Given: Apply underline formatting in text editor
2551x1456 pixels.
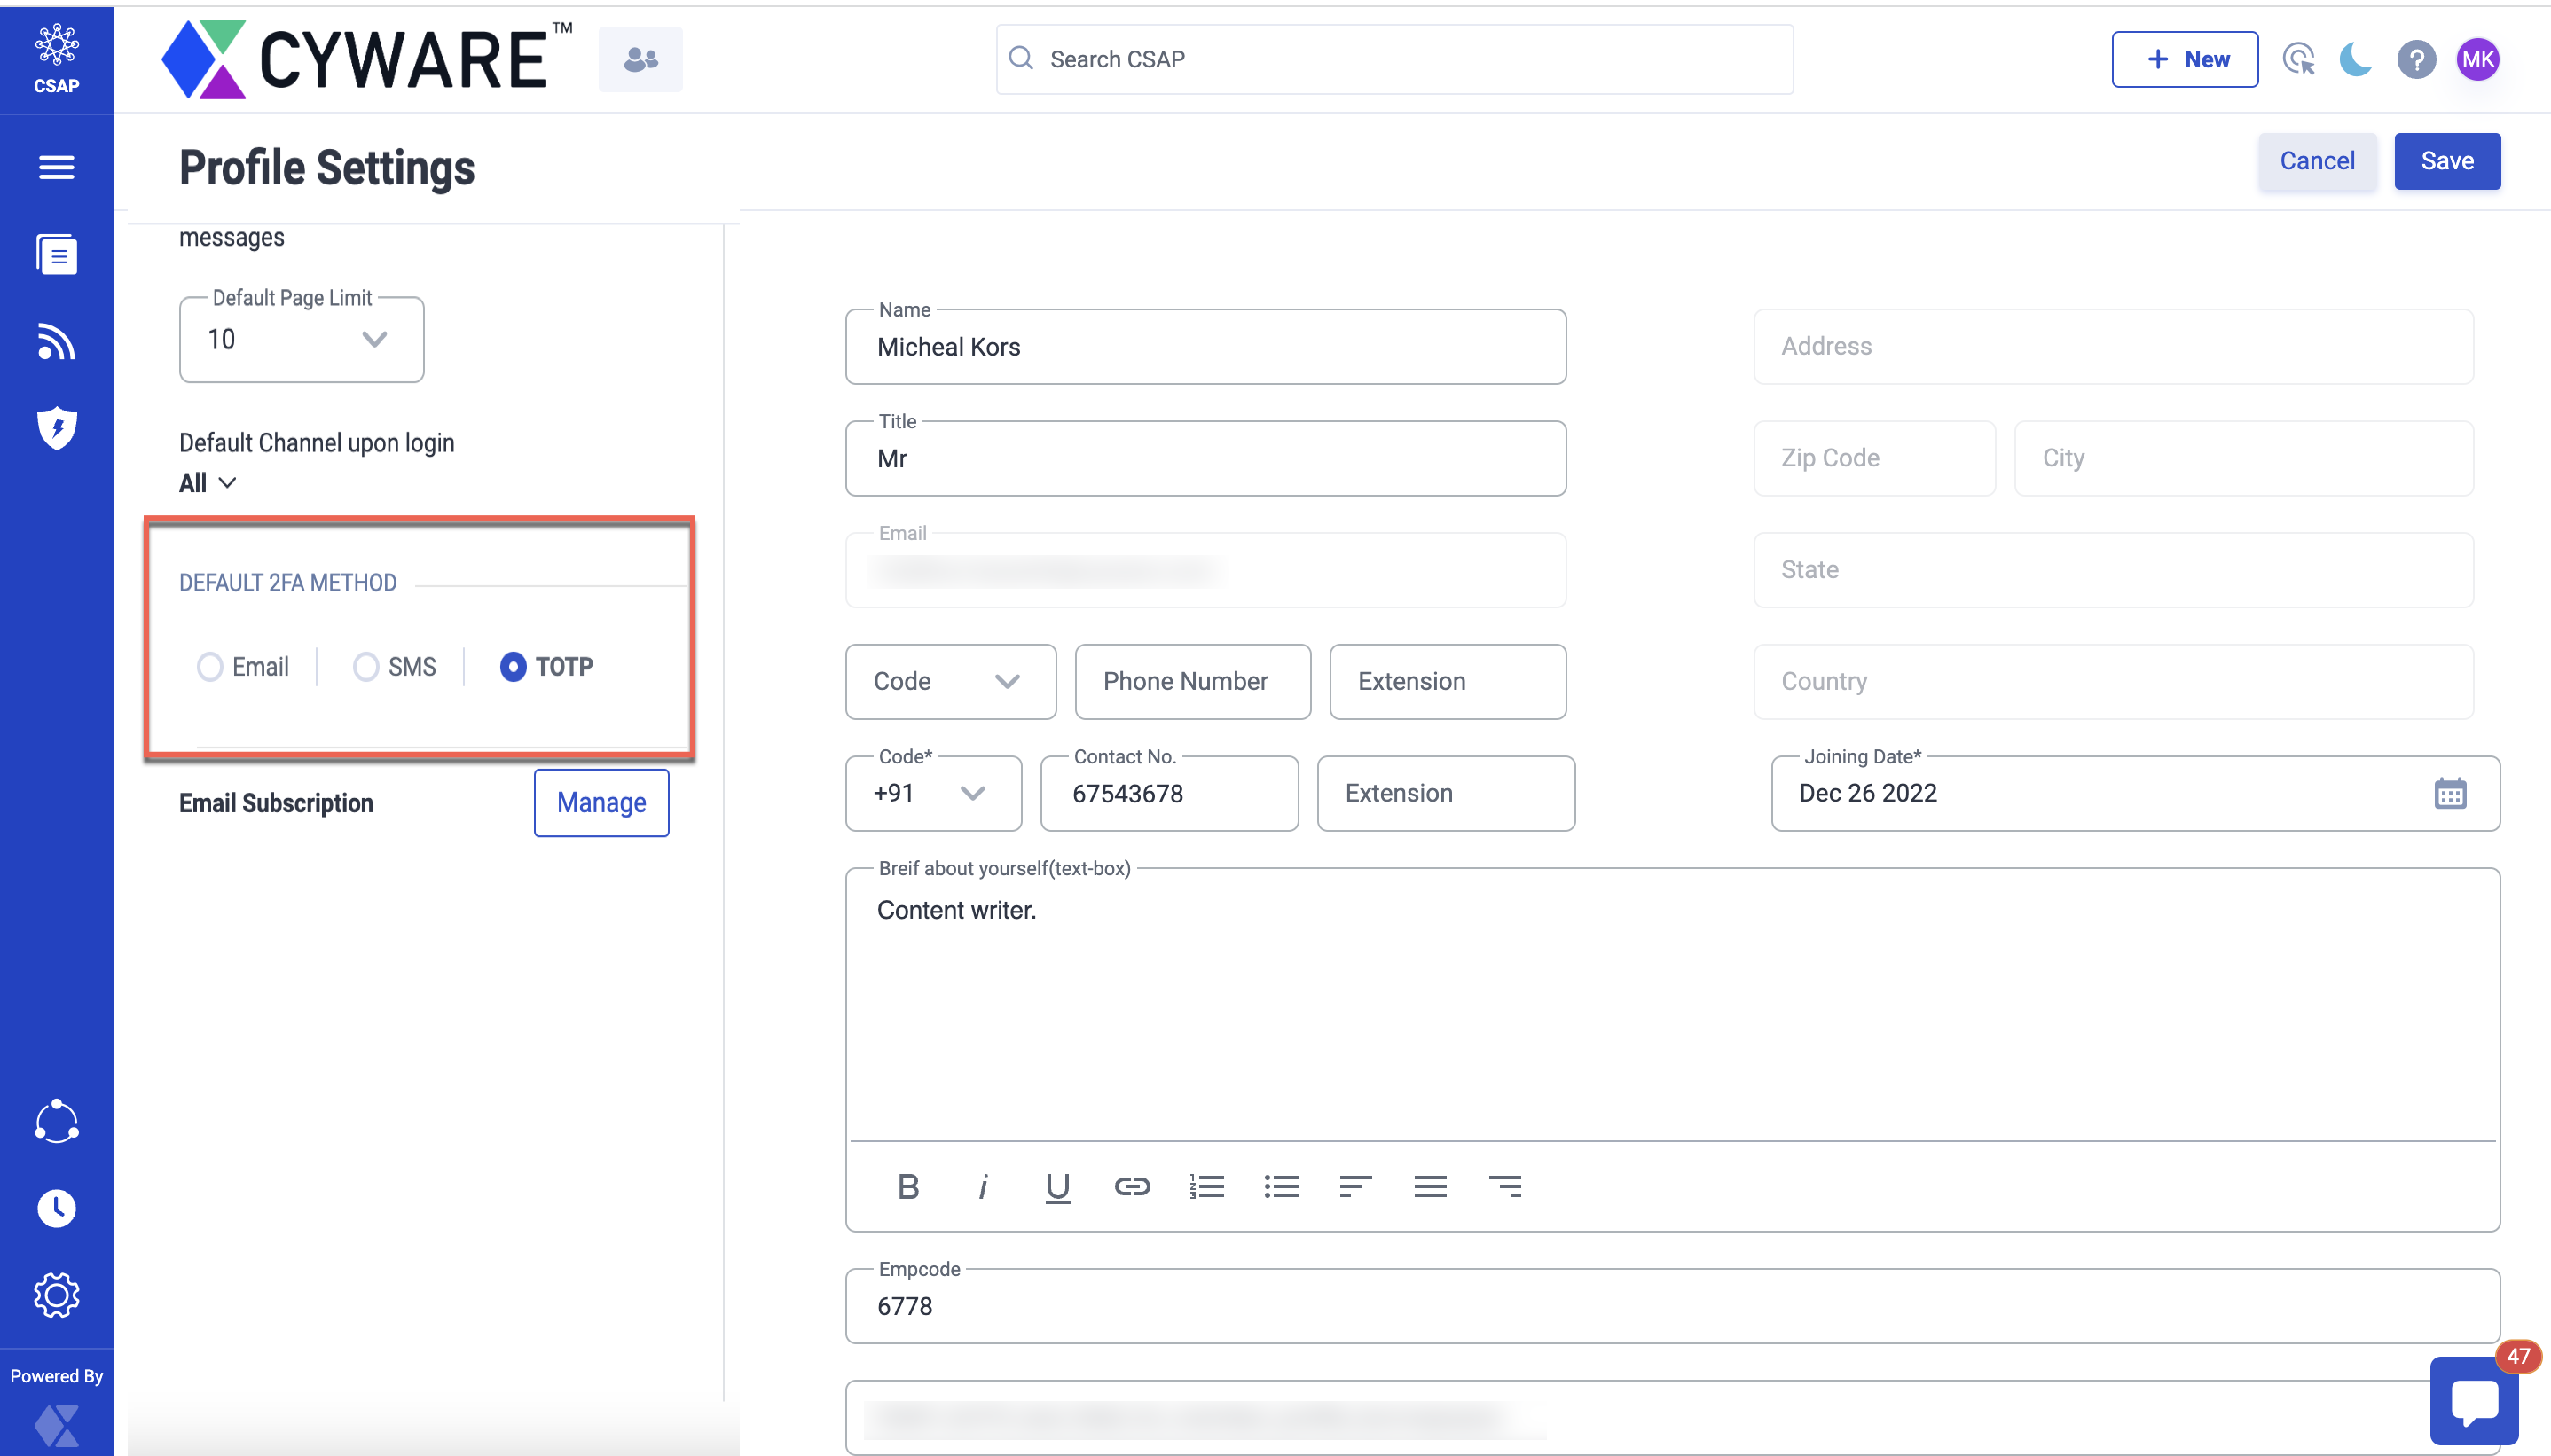Looking at the screenshot, I should tap(1057, 1187).
